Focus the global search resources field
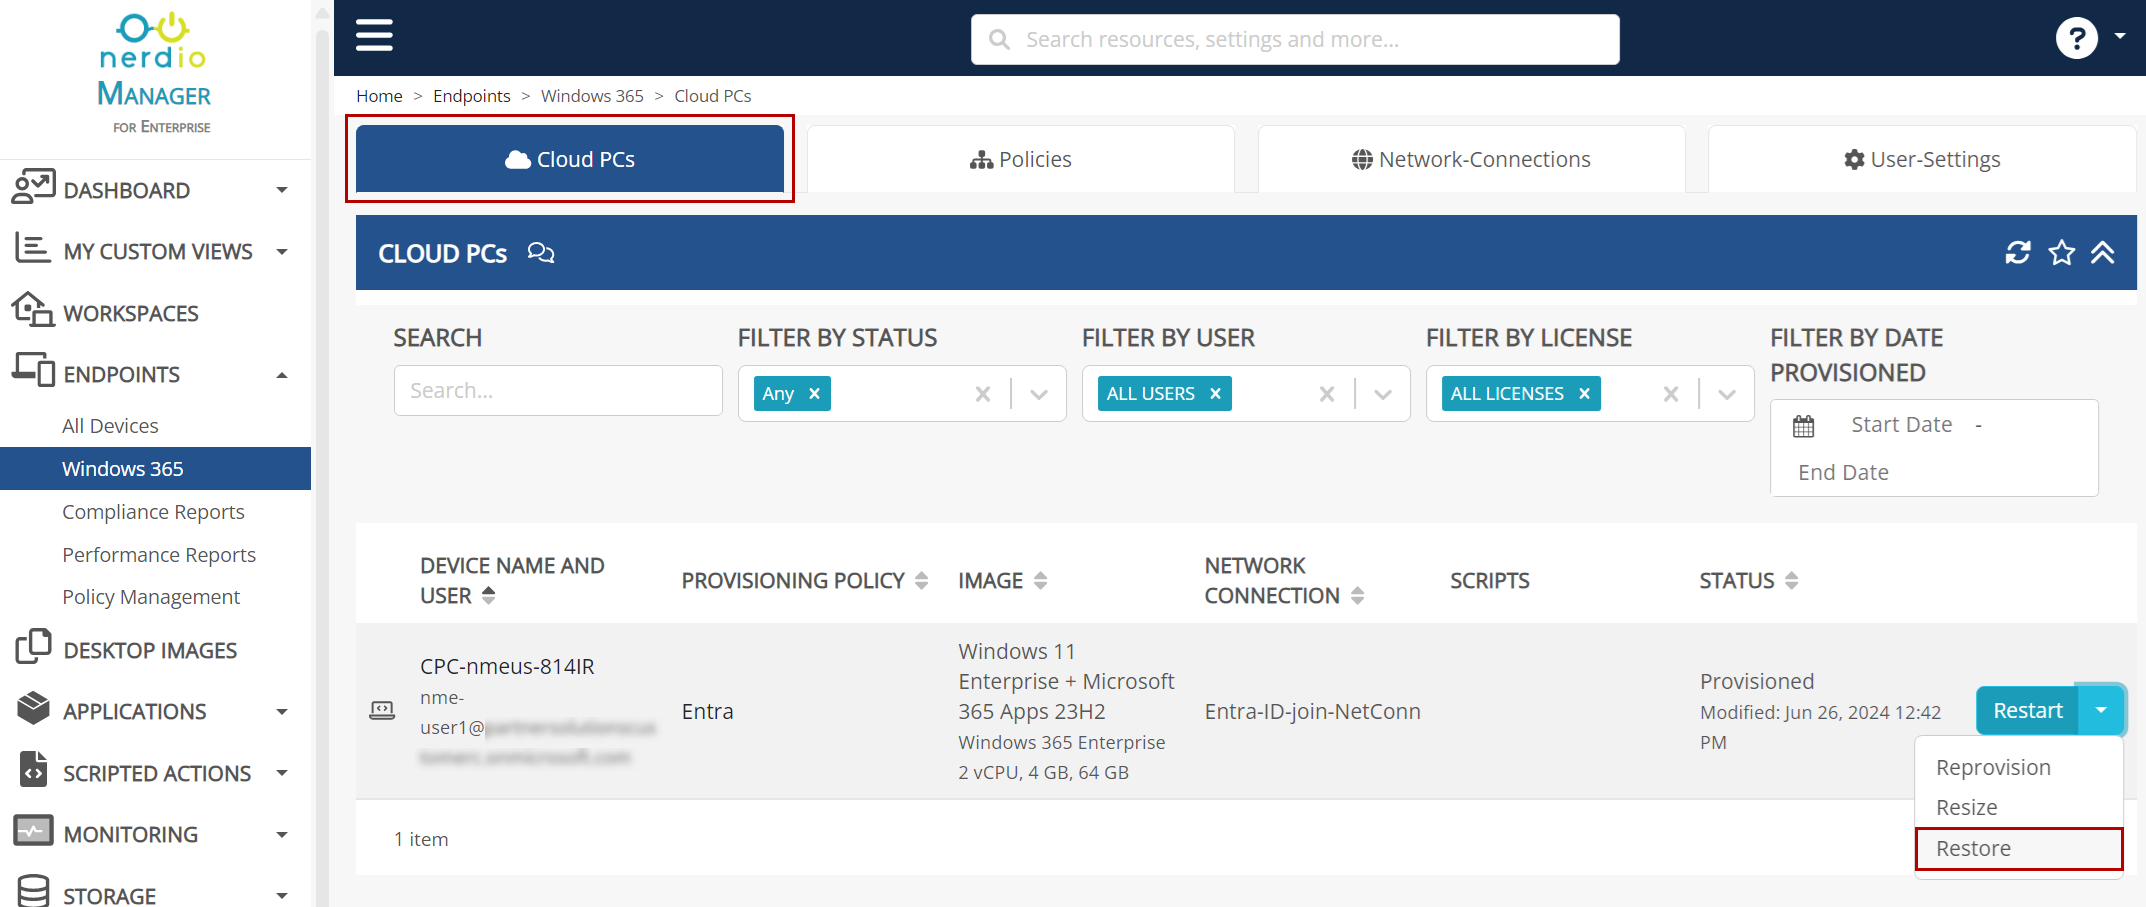This screenshot has height=907, width=2146. (1295, 39)
